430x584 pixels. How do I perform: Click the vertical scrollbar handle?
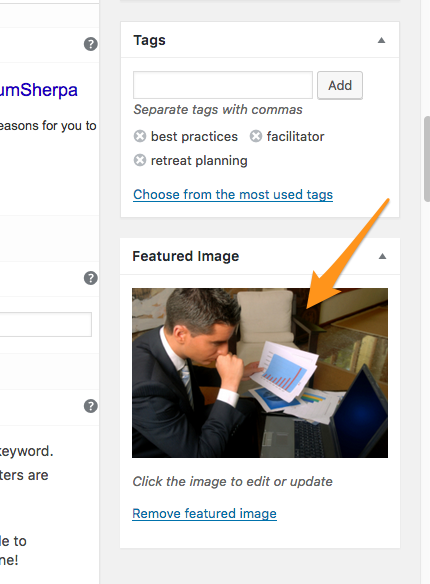pyautogui.click(x=427, y=159)
